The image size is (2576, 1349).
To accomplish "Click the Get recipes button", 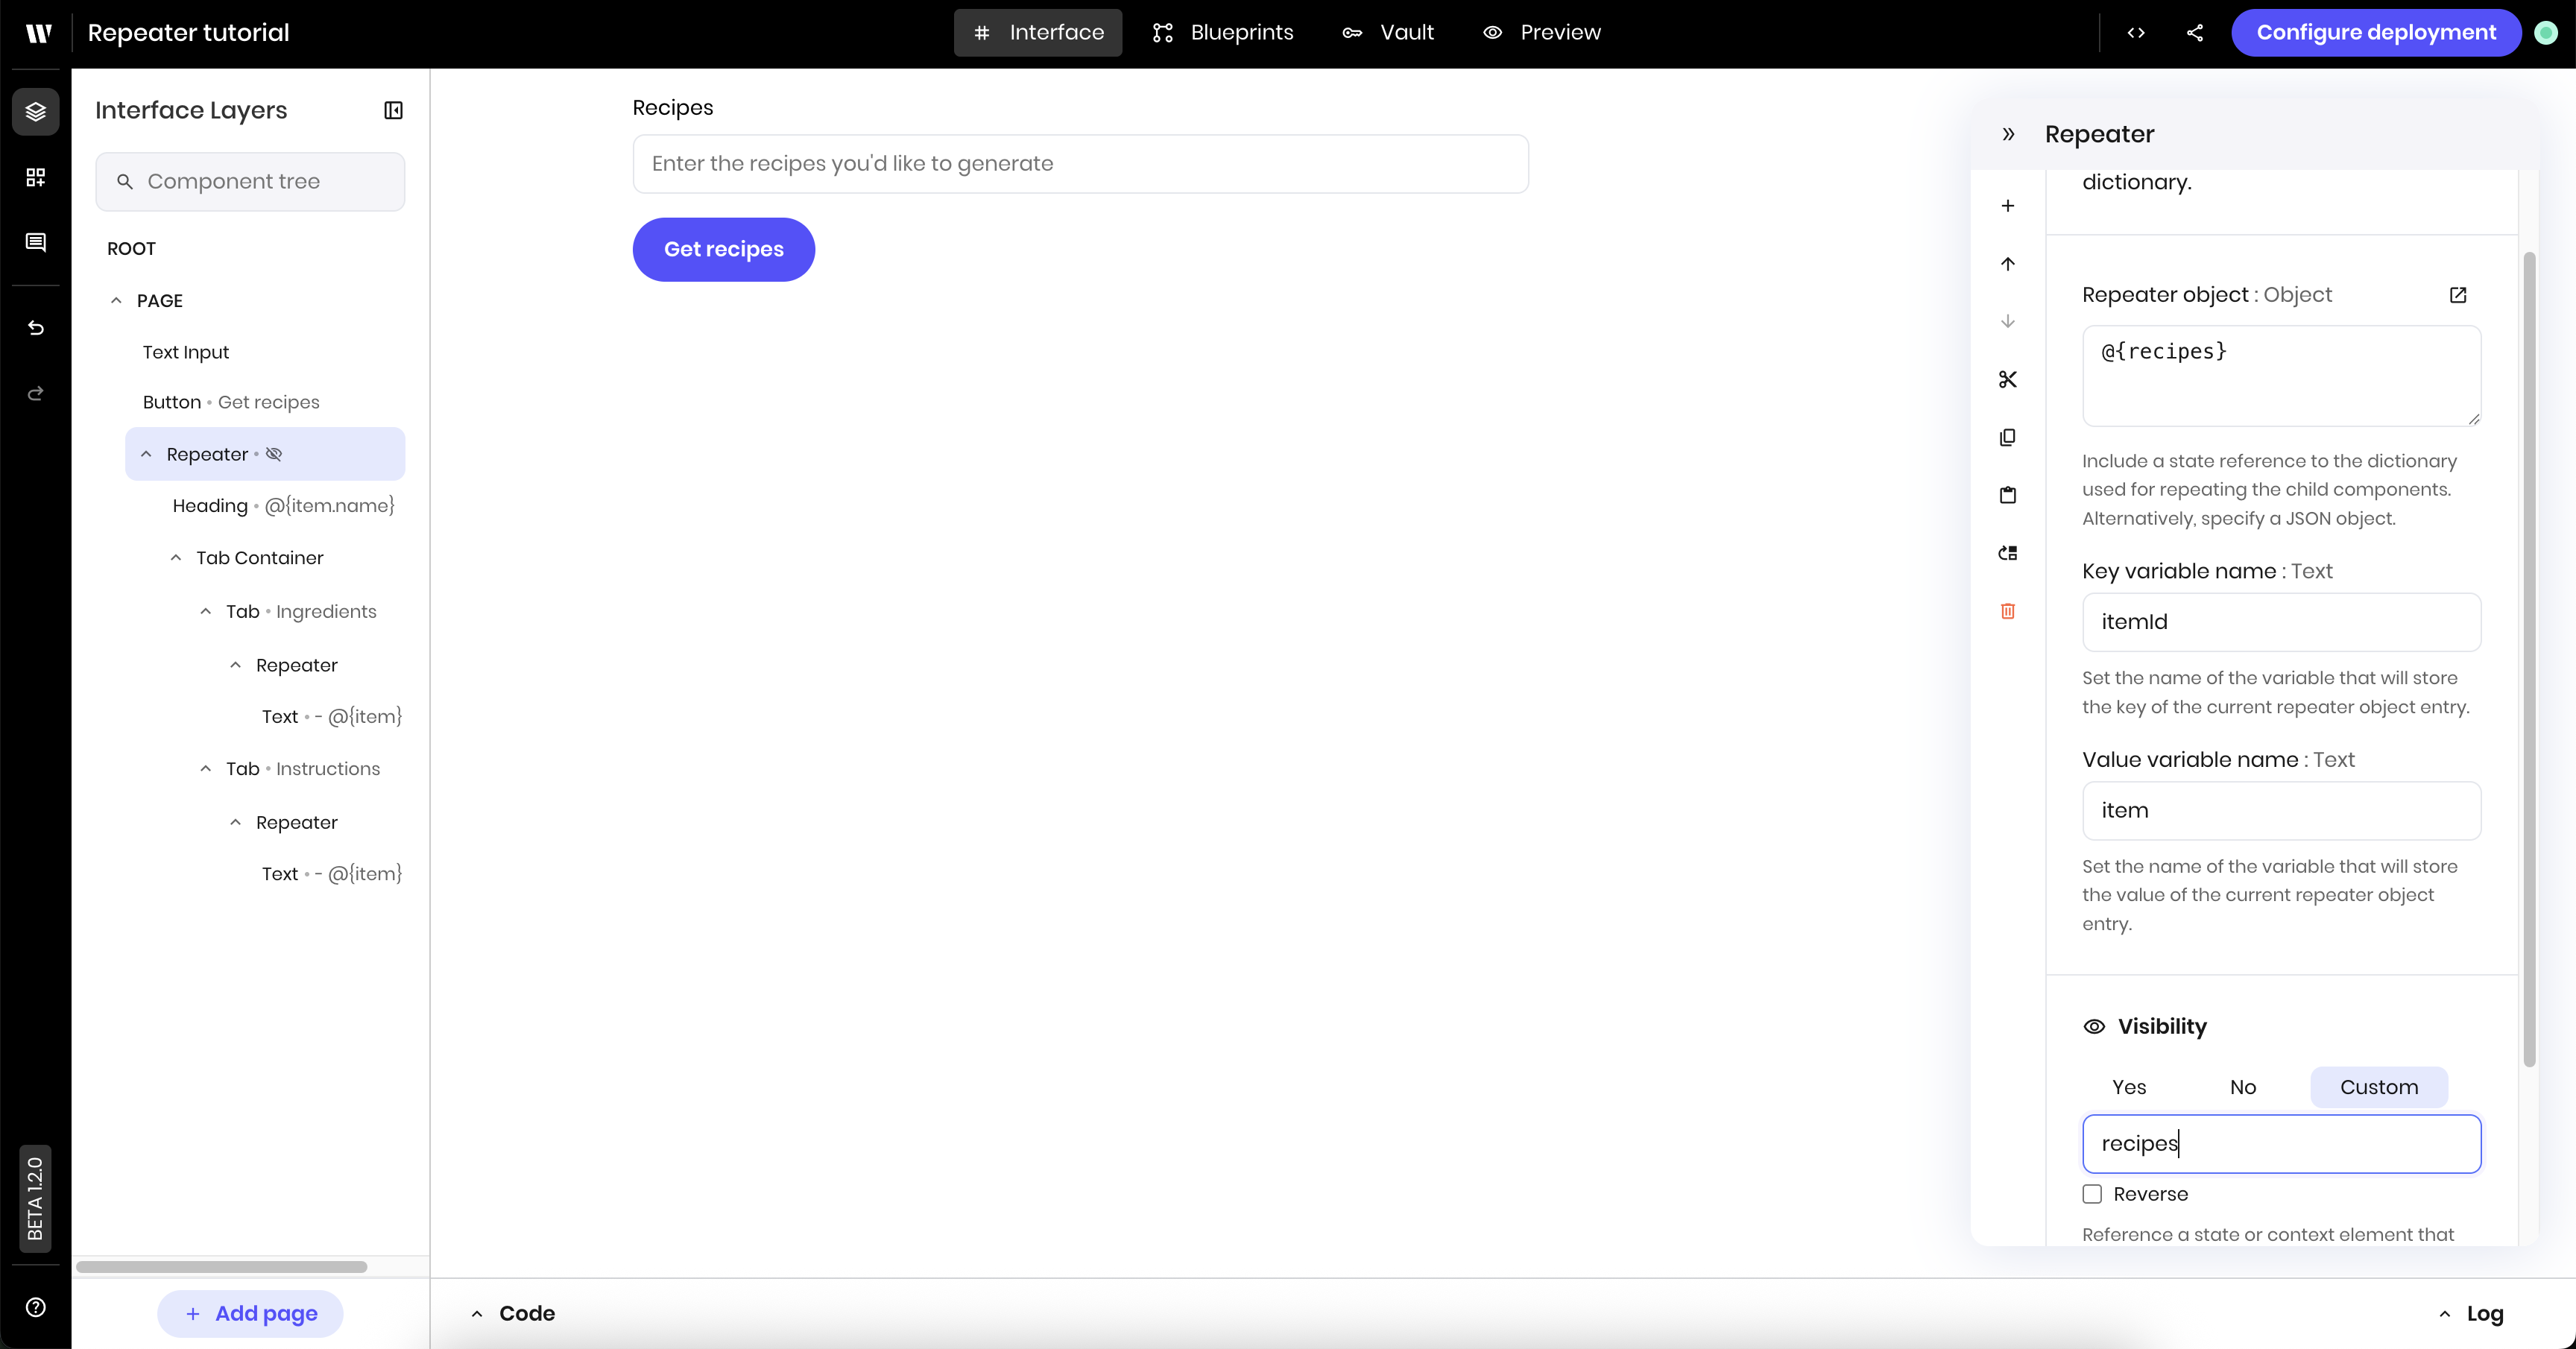I will [x=724, y=249].
